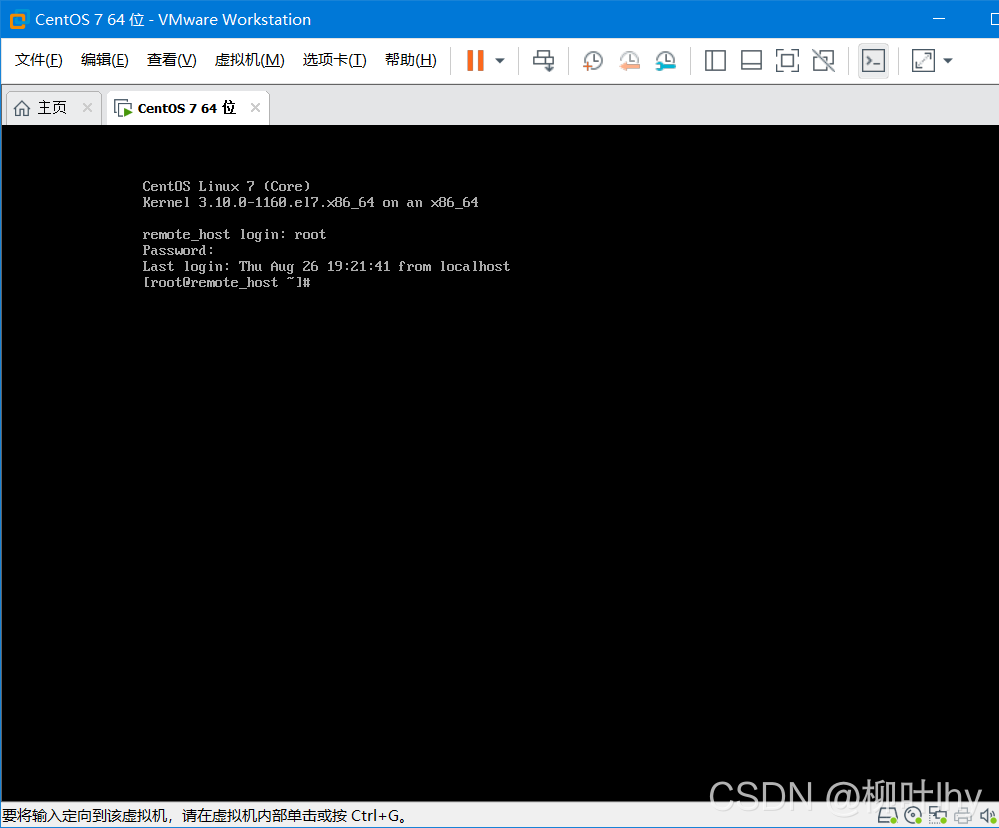The width and height of the screenshot is (999, 828).
Task: Open the 帮助(H) menu
Action: 410,60
